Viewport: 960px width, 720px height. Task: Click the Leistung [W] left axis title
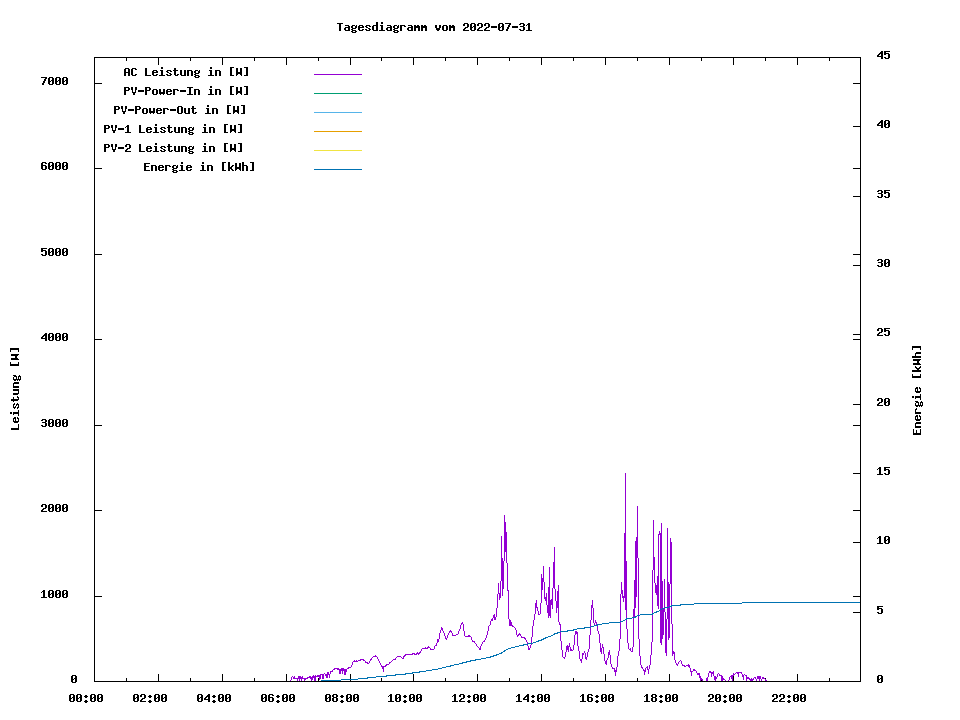(x=15, y=389)
